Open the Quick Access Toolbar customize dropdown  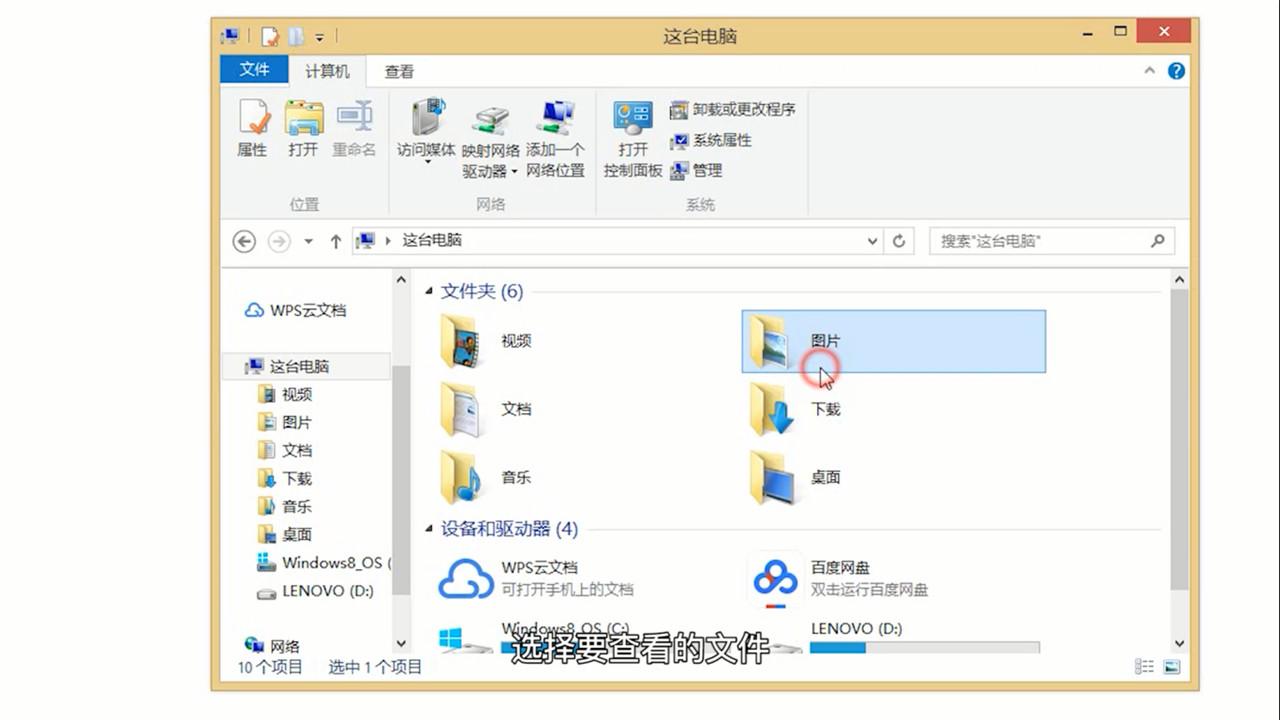click(320, 37)
